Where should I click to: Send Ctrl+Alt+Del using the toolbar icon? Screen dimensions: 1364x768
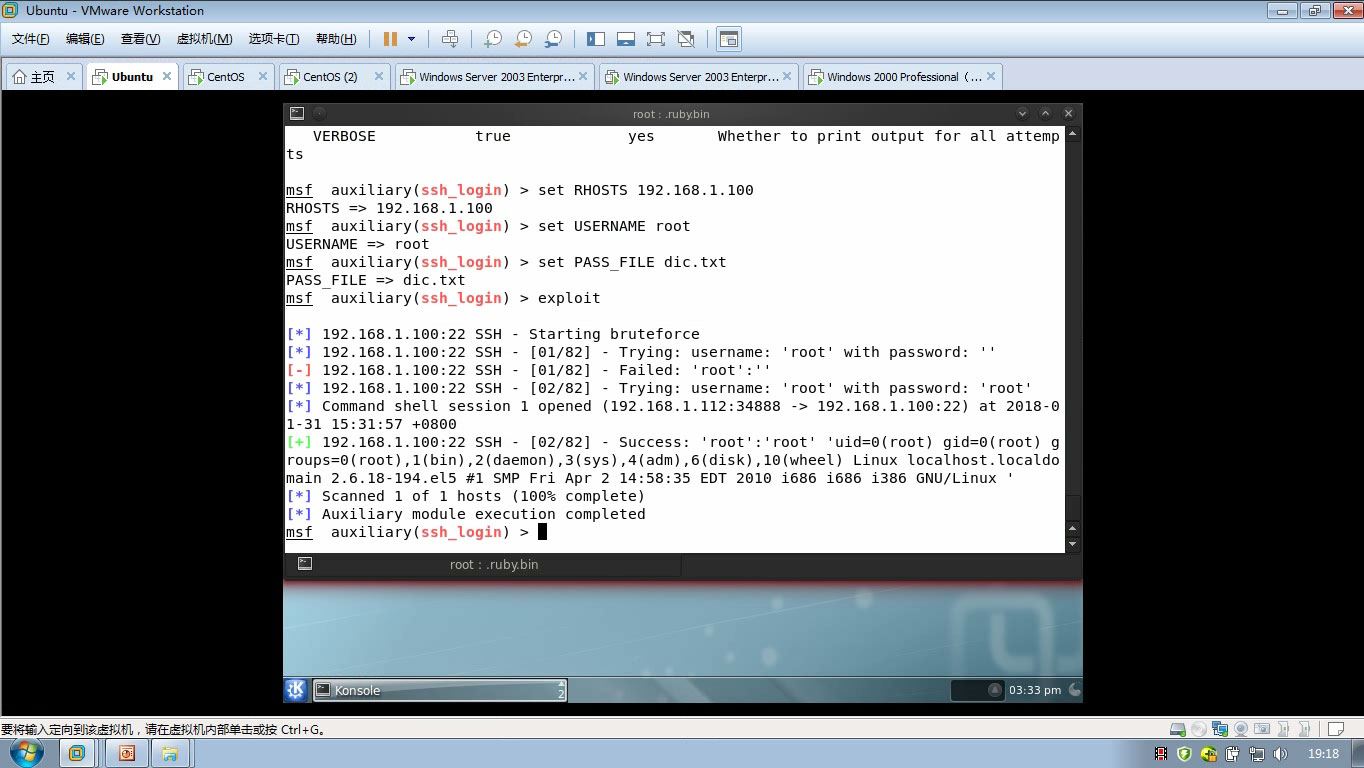pyautogui.click(x=450, y=39)
